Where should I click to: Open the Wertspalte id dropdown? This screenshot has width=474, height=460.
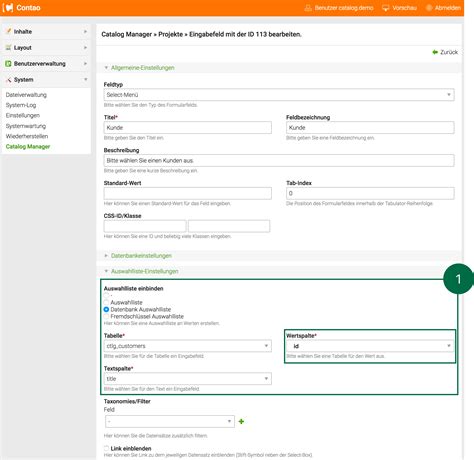(370, 346)
